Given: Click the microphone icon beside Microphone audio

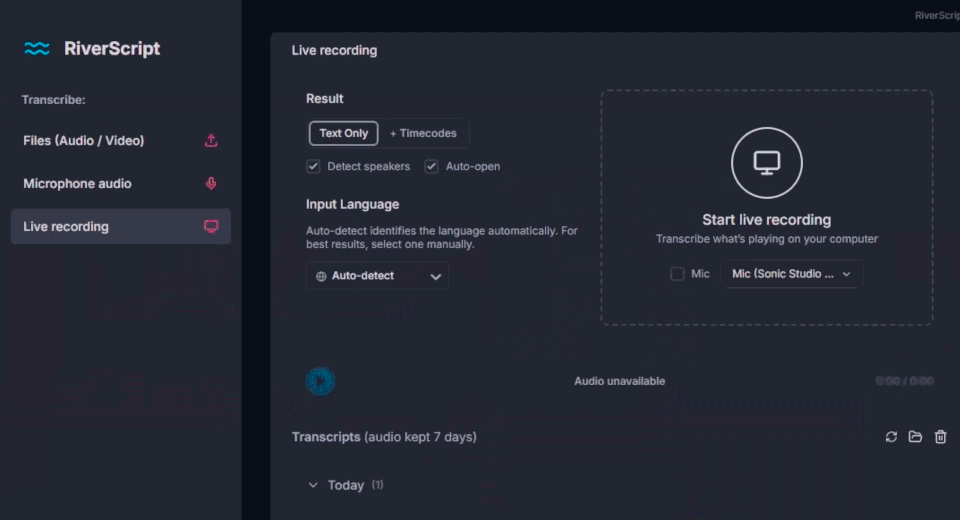Looking at the screenshot, I should (x=211, y=183).
